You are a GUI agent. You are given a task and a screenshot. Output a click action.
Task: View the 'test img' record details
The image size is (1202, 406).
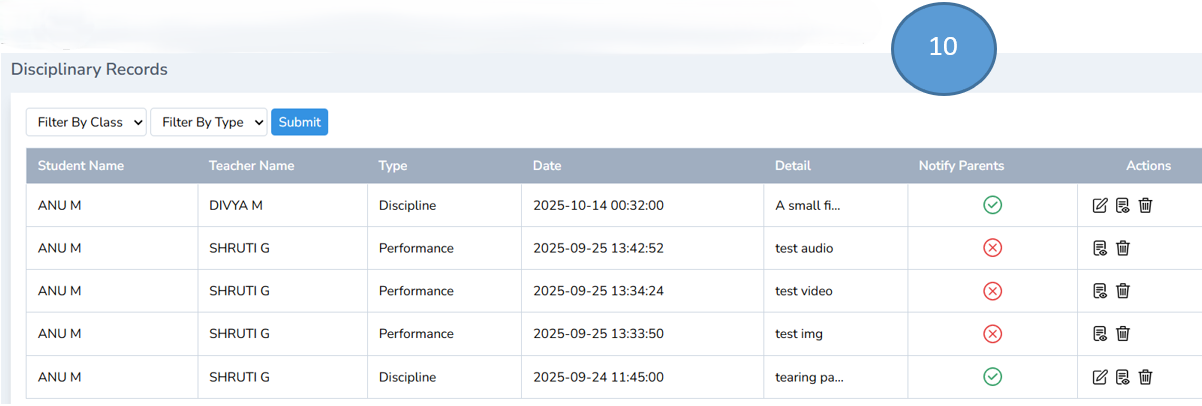click(x=1100, y=334)
